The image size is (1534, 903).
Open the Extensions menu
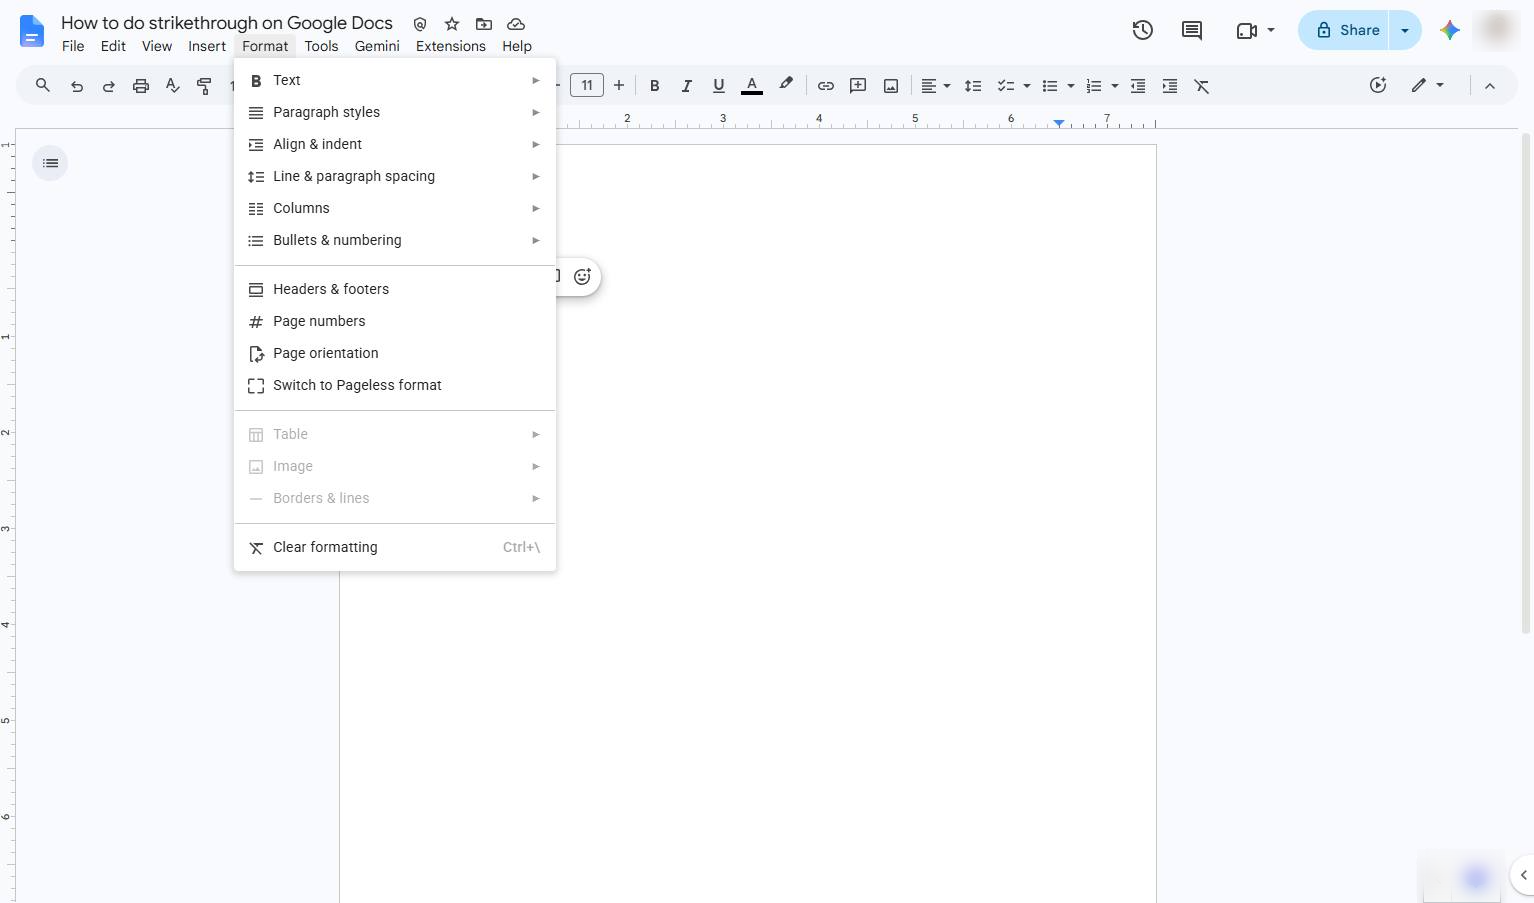pos(451,46)
